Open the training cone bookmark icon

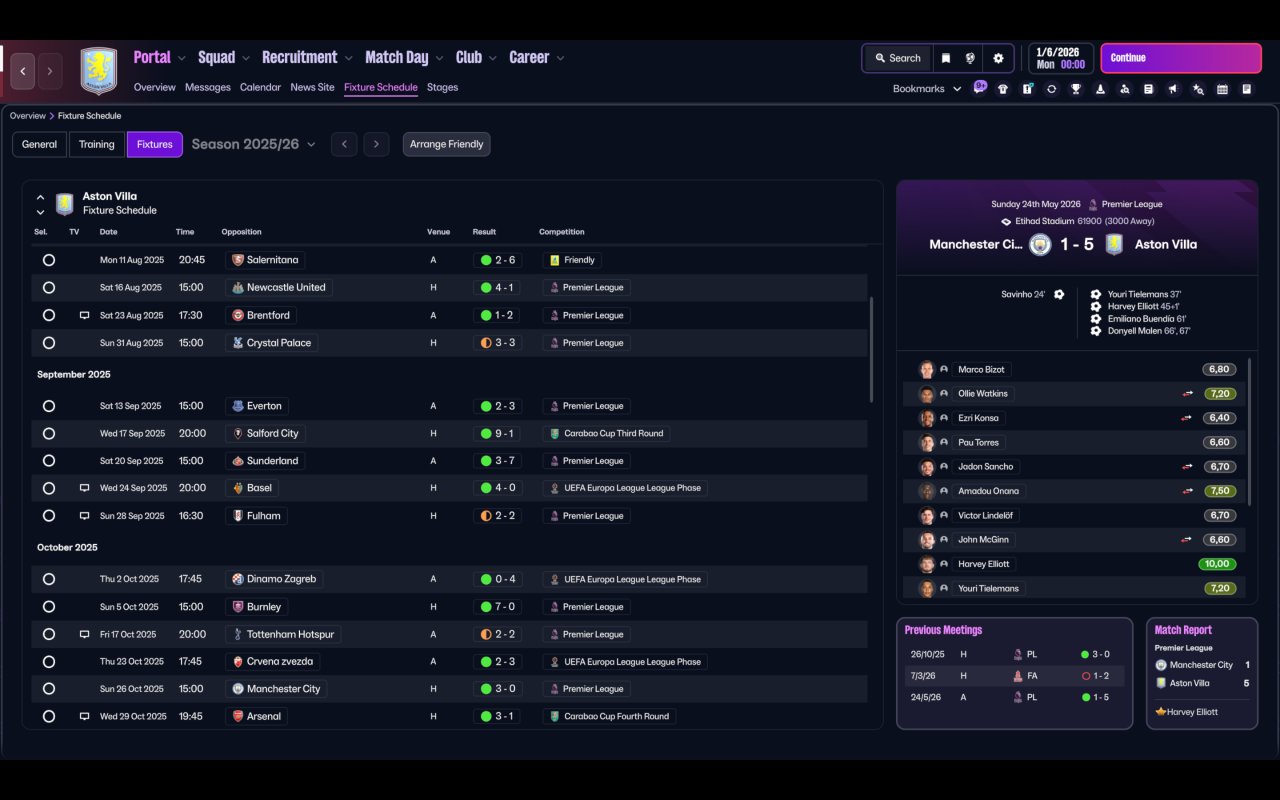pos(1100,89)
